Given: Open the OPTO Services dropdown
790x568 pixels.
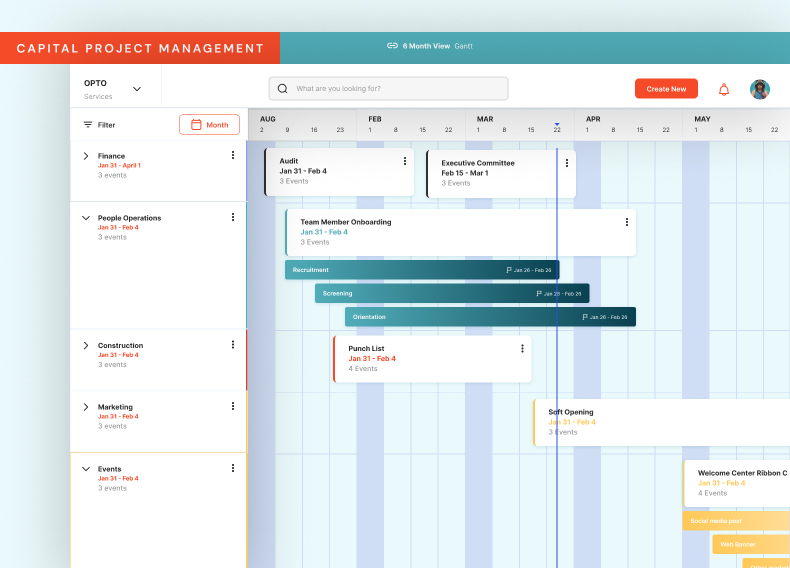Looking at the screenshot, I should coord(137,89).
